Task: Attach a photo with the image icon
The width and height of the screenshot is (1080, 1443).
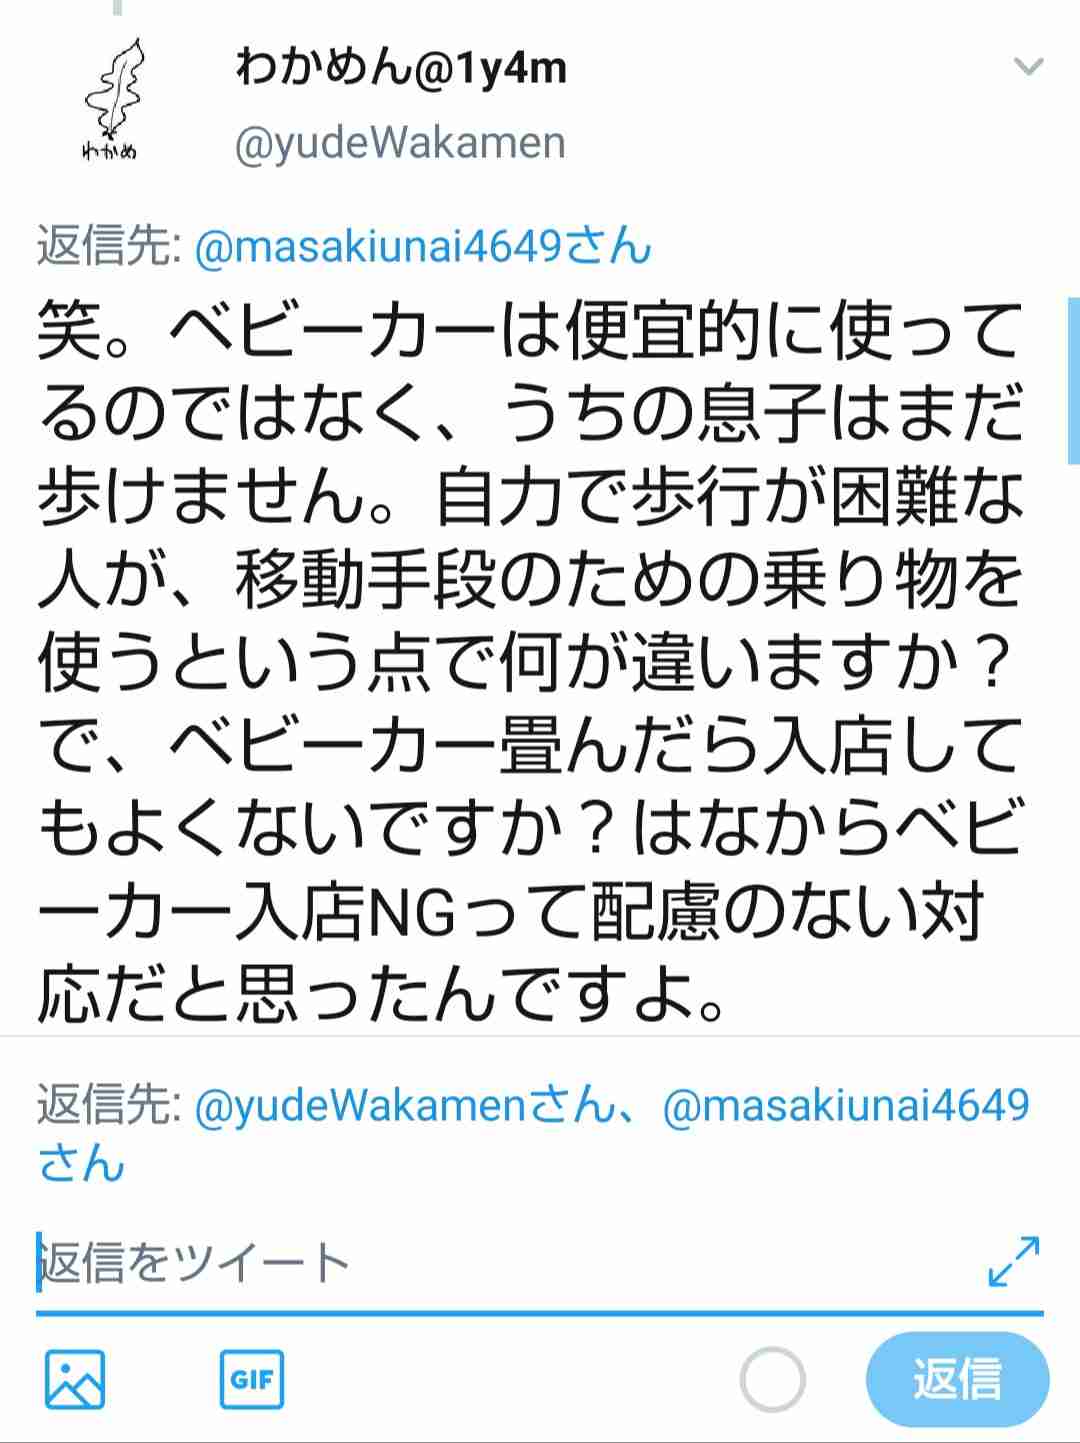Action: [75, 1379]
